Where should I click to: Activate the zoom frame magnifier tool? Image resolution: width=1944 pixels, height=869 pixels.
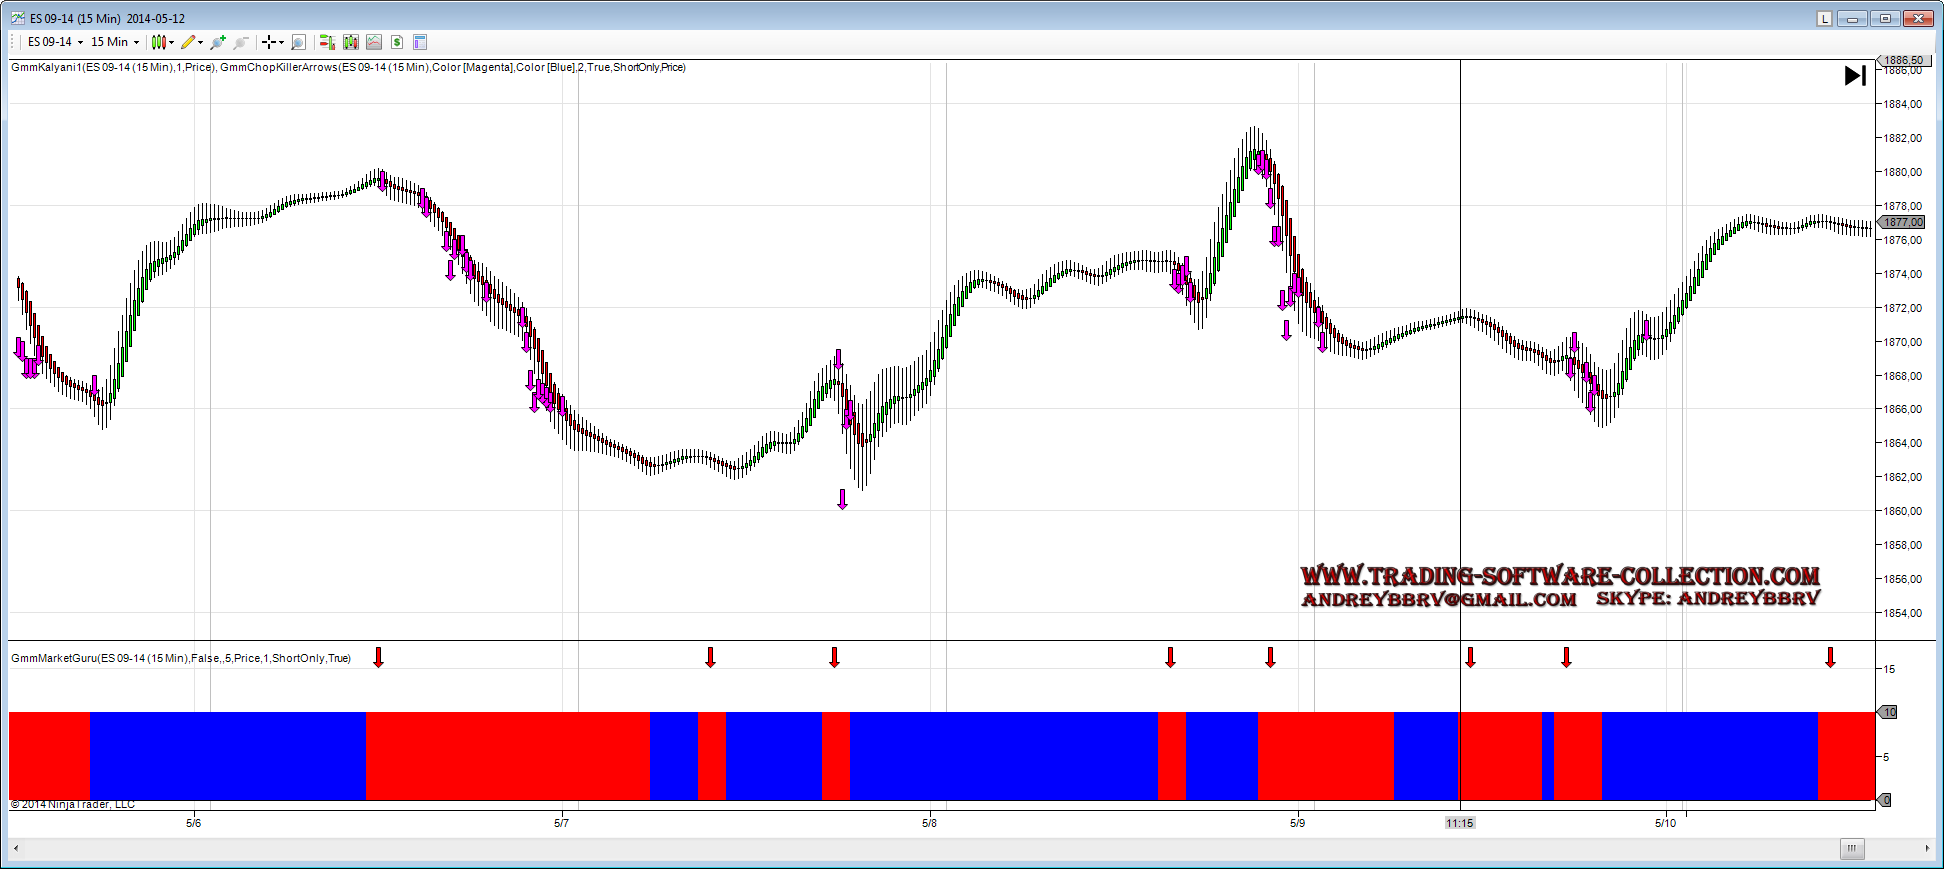click(x=298, y=42)
